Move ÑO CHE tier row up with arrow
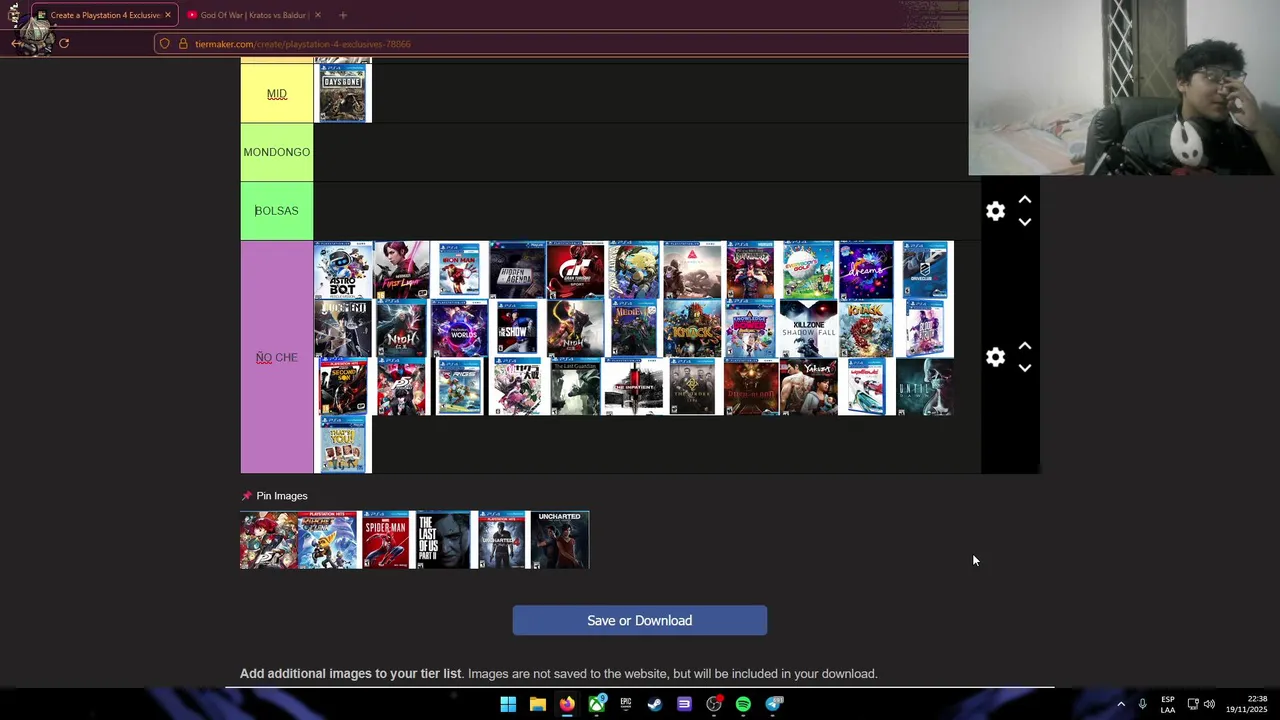Image resolution: width=1280 pixels, height=720 pixels. coord(1025,346)
